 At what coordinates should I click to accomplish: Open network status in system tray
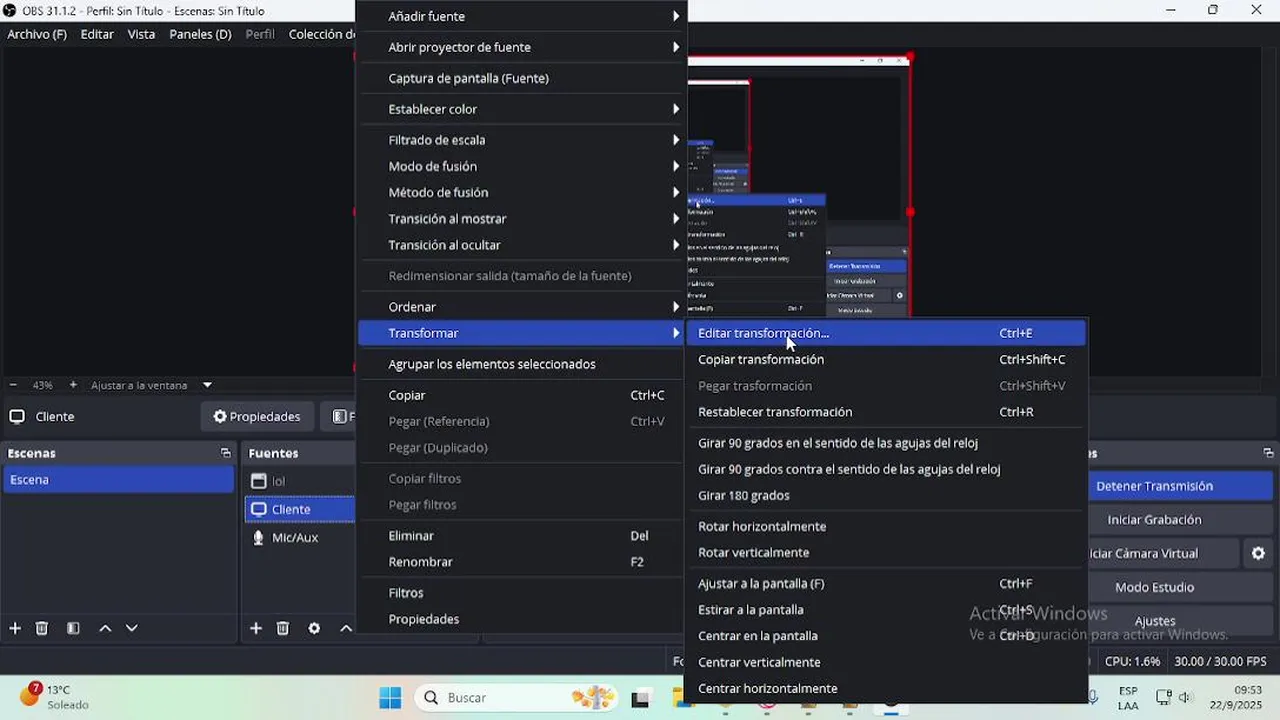1164,697
